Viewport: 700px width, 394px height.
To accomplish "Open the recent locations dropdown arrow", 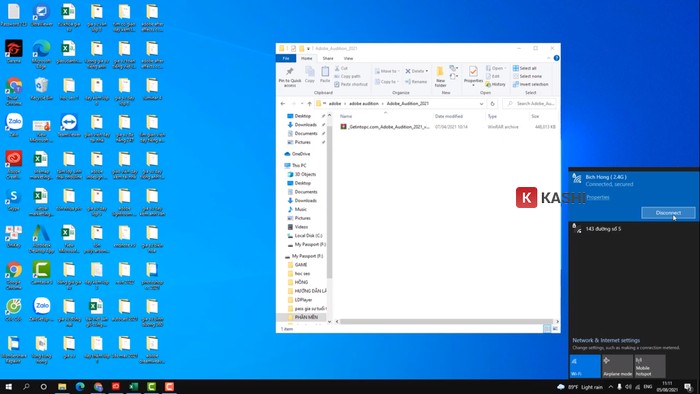I will pos(302,104).
